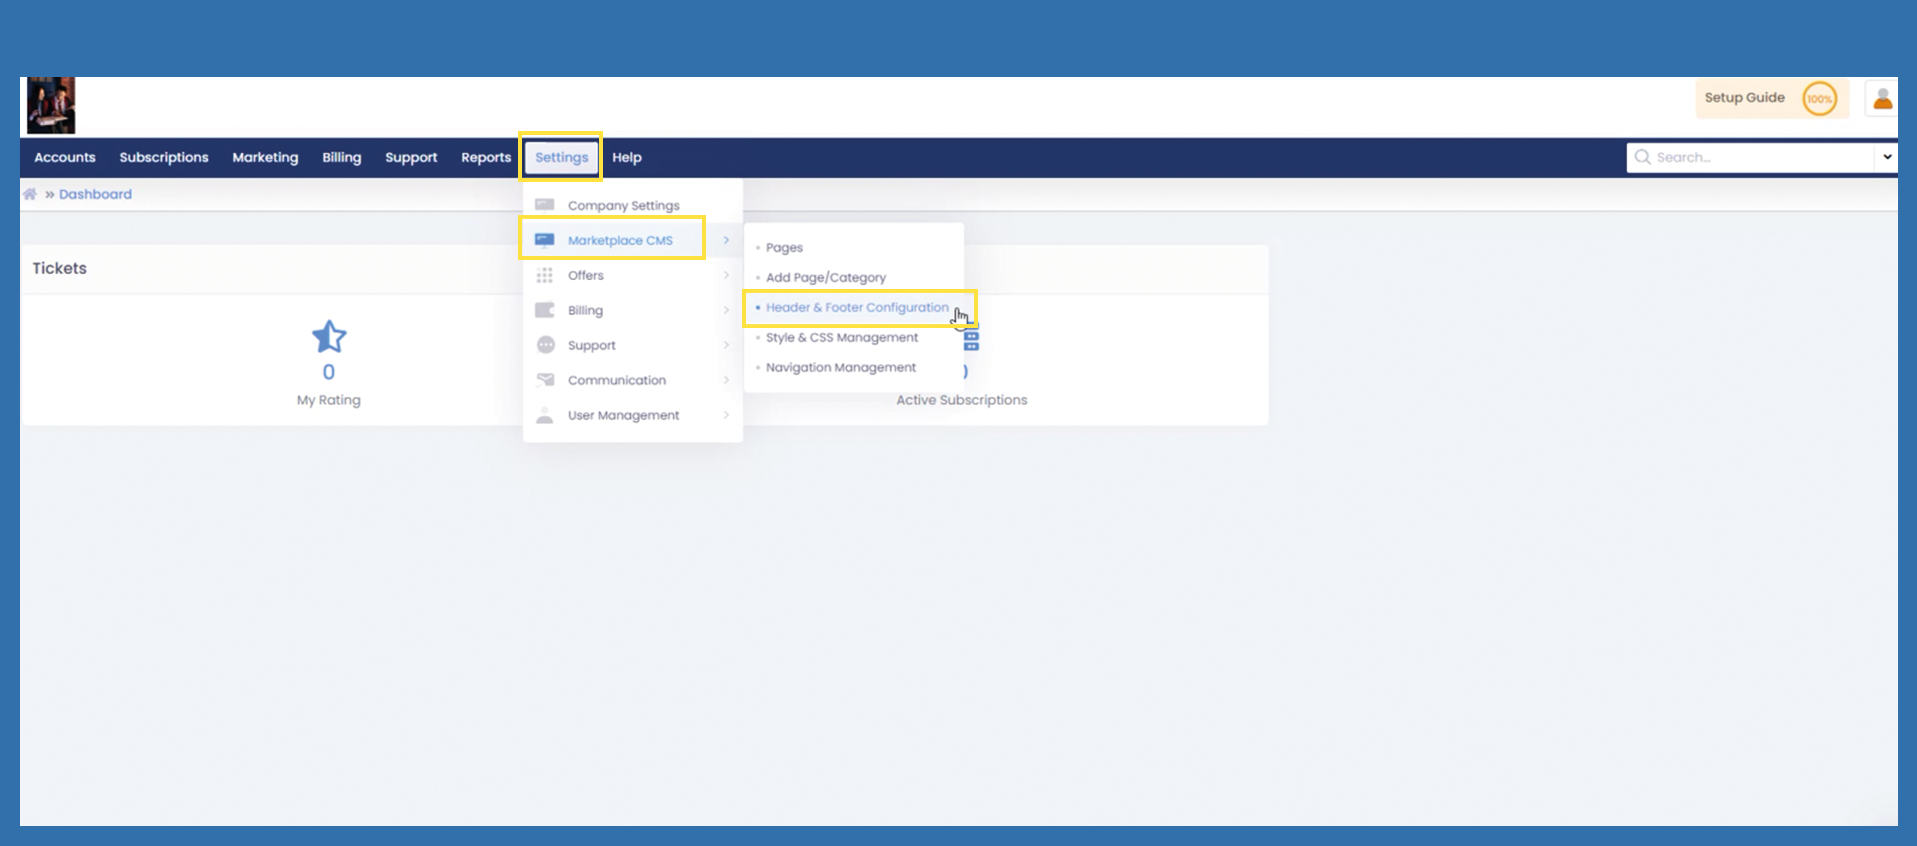The width and height of the screenshot is (1917, 846).
Task: Click the User Management person icon
Action: click(545, 415)
